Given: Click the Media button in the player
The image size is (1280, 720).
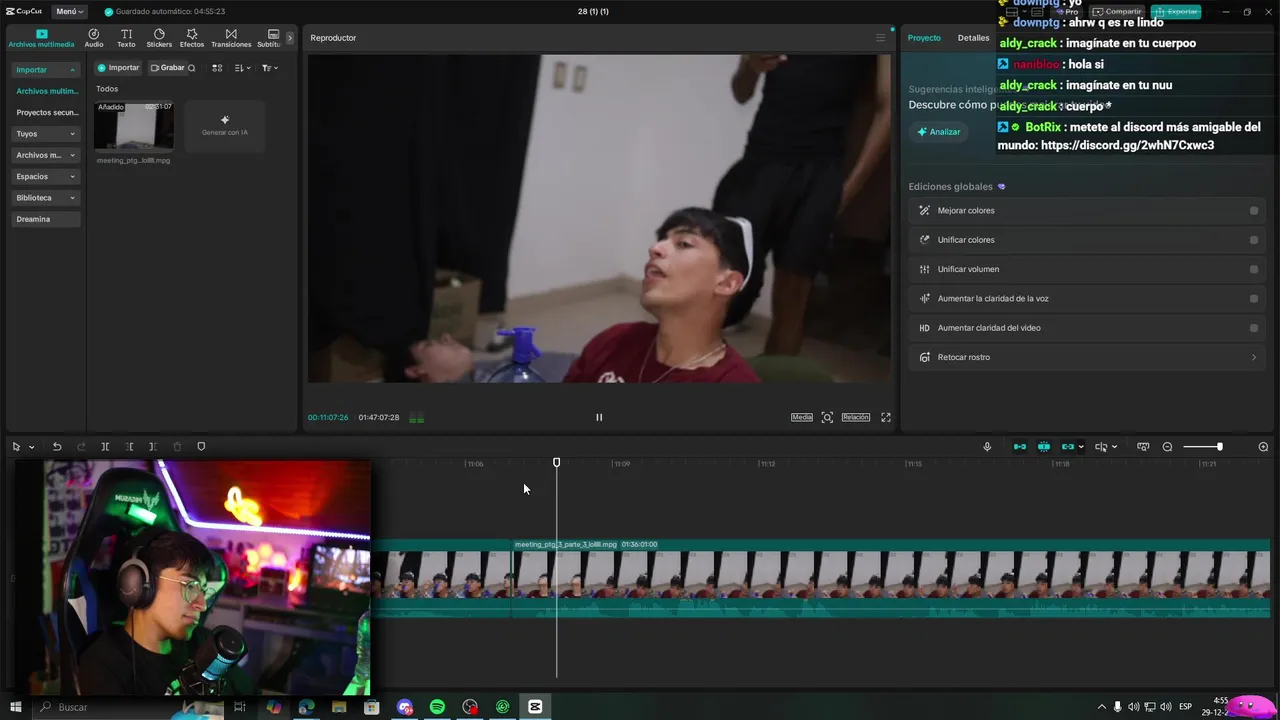Looking at the screenshot, I should (x=802, y=417).
